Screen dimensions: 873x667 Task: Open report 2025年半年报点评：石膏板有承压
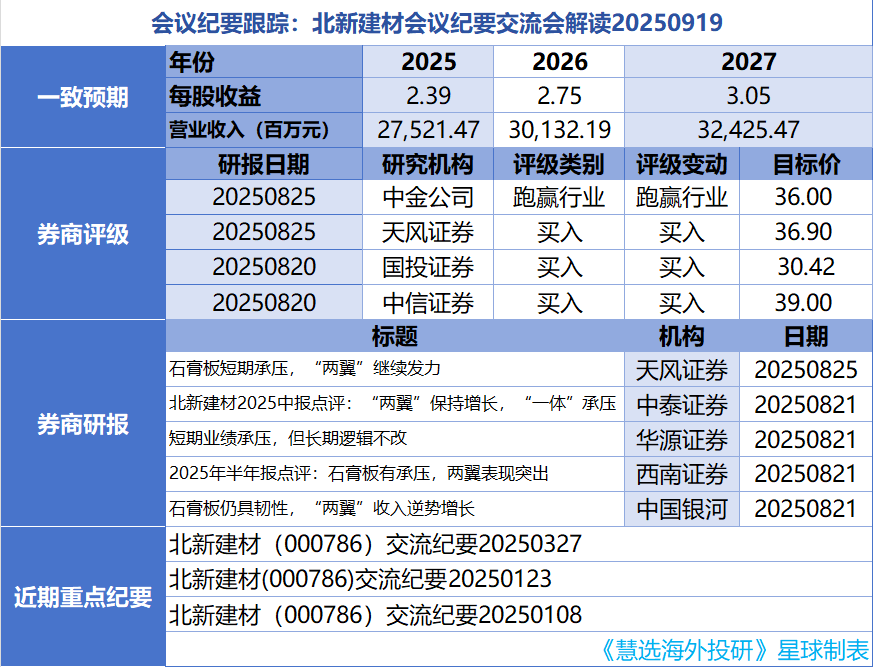coord(395,474)
